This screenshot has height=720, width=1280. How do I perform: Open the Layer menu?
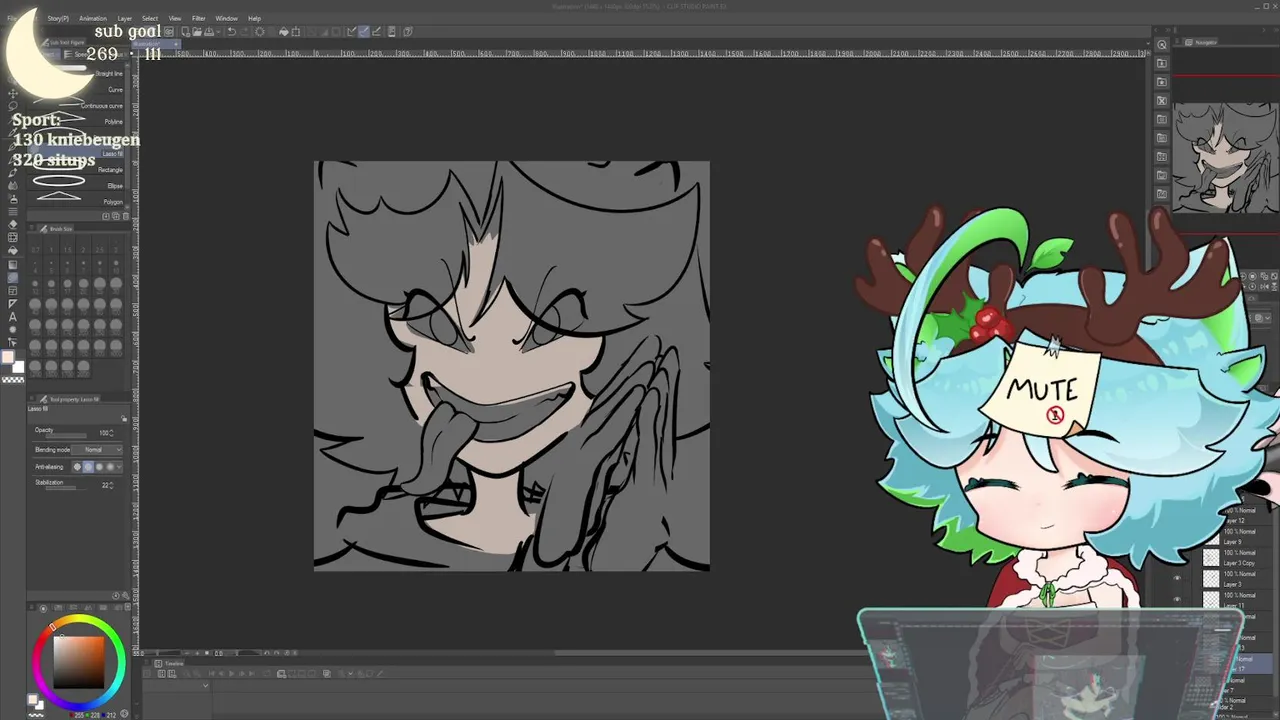point(125,18)
